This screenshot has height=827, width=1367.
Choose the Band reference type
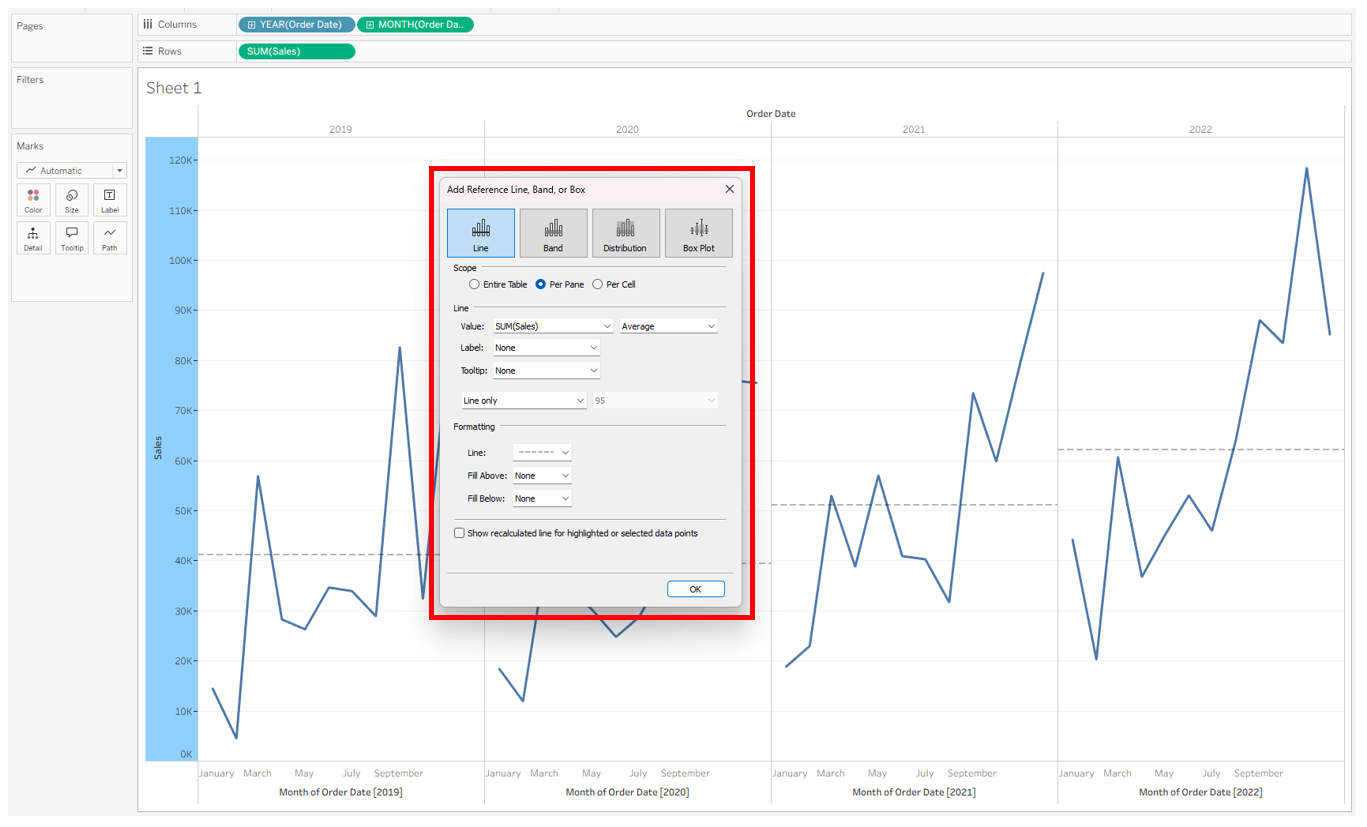pos(553,233)
